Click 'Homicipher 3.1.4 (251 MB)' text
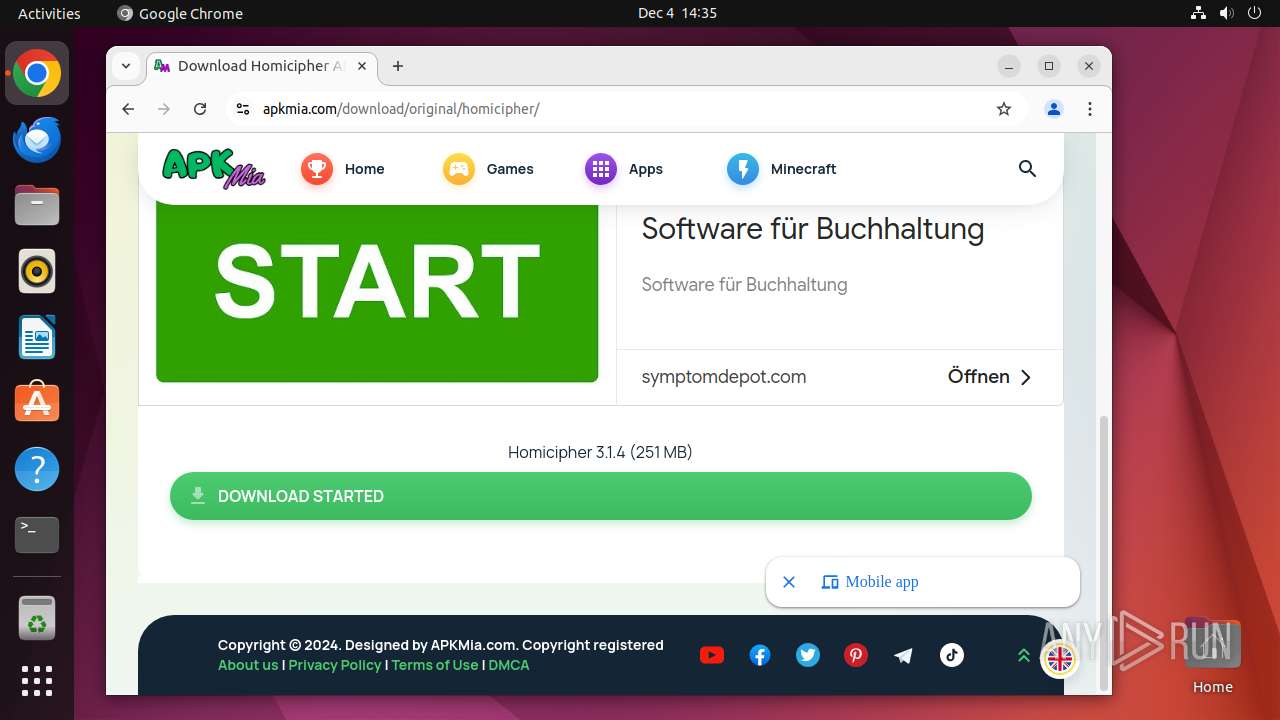The height and width of the screenshot is (720, 1280). (x=600, y=452)
